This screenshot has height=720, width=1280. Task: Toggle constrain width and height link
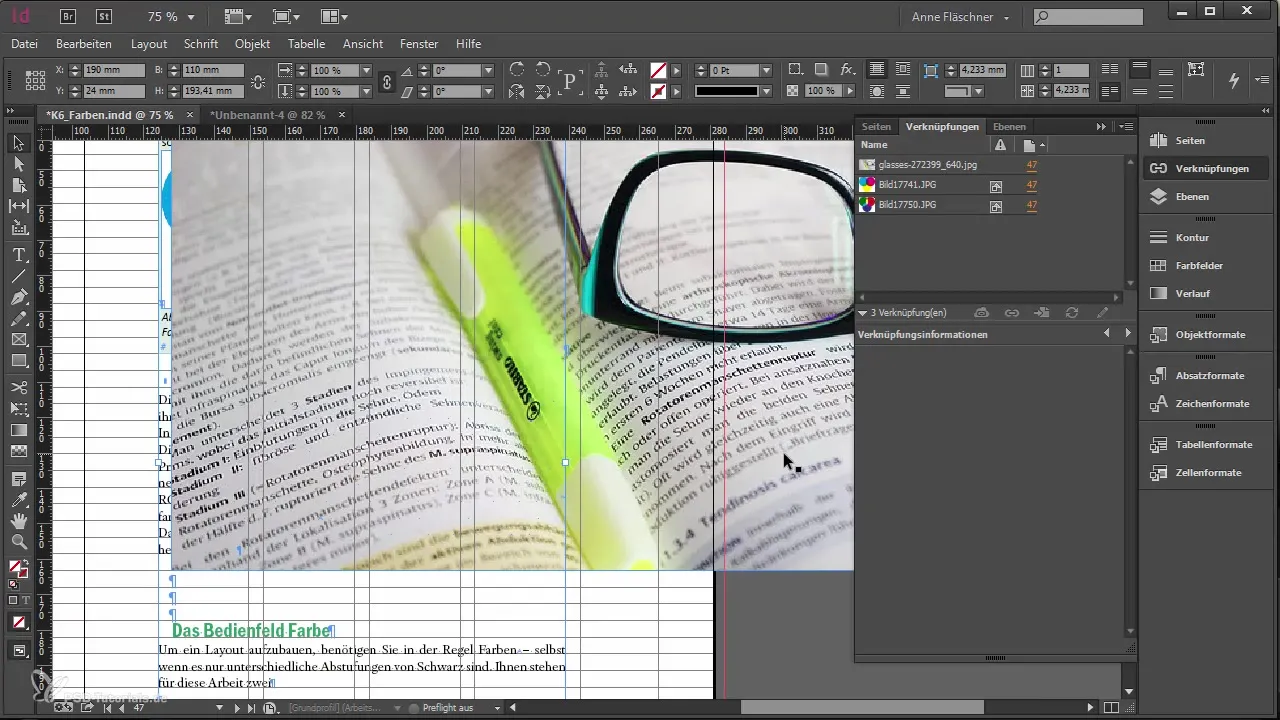[258, 81]
